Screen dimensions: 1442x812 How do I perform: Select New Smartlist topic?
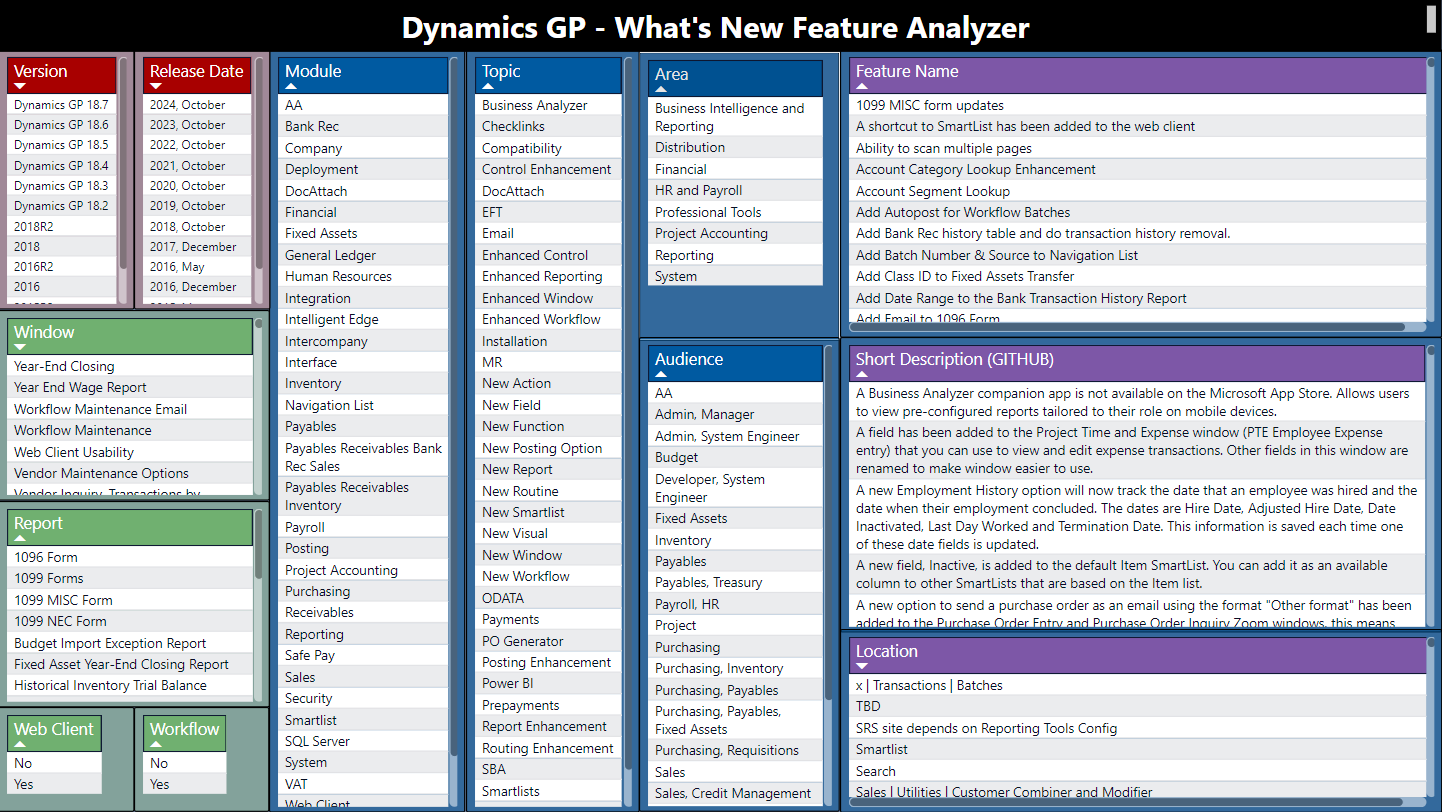[x=548, y=512]
